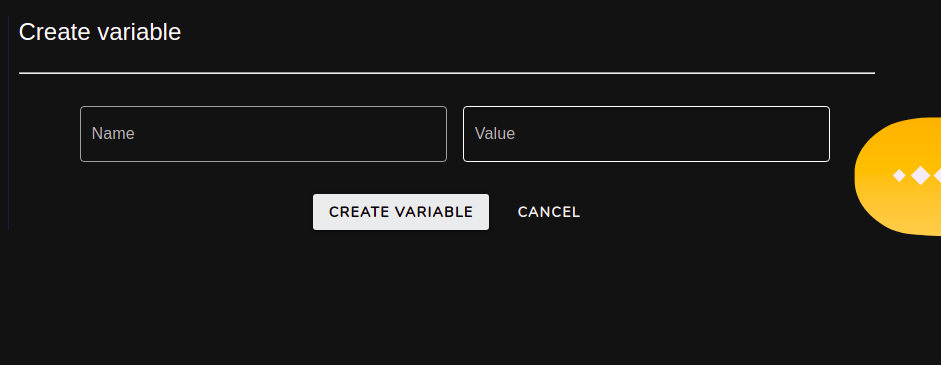
Task: Focus the Name input field
Action: (263, 134)
